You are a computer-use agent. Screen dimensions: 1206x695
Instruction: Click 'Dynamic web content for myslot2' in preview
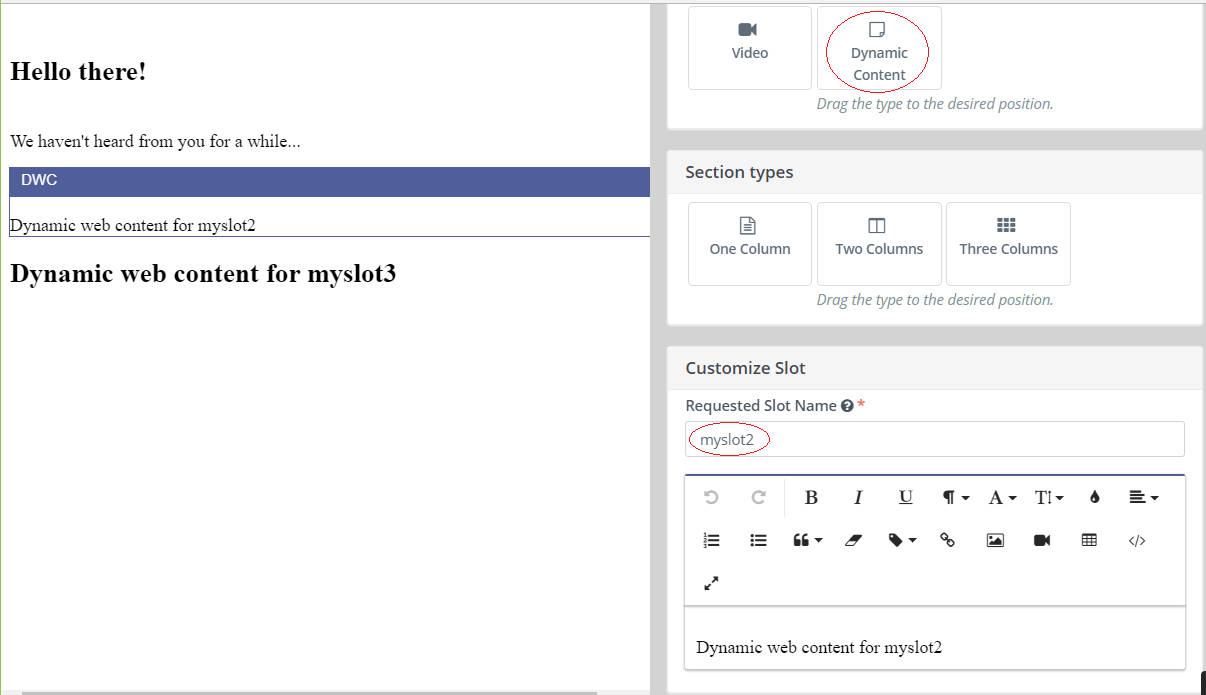click(133, 225)
